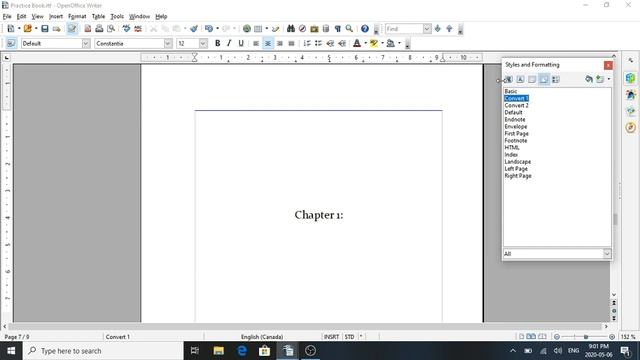This screenshot has width=640, height=360.
Task: Expand the 'All' styles filter dropdown
Action: (x=607, y=254)
